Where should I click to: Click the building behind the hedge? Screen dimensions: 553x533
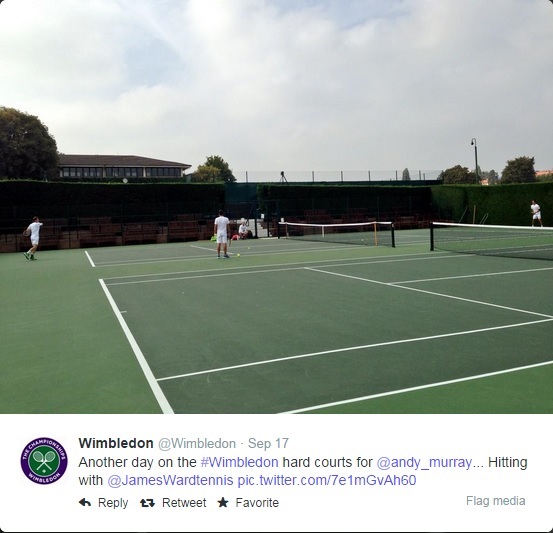(123, 166)
